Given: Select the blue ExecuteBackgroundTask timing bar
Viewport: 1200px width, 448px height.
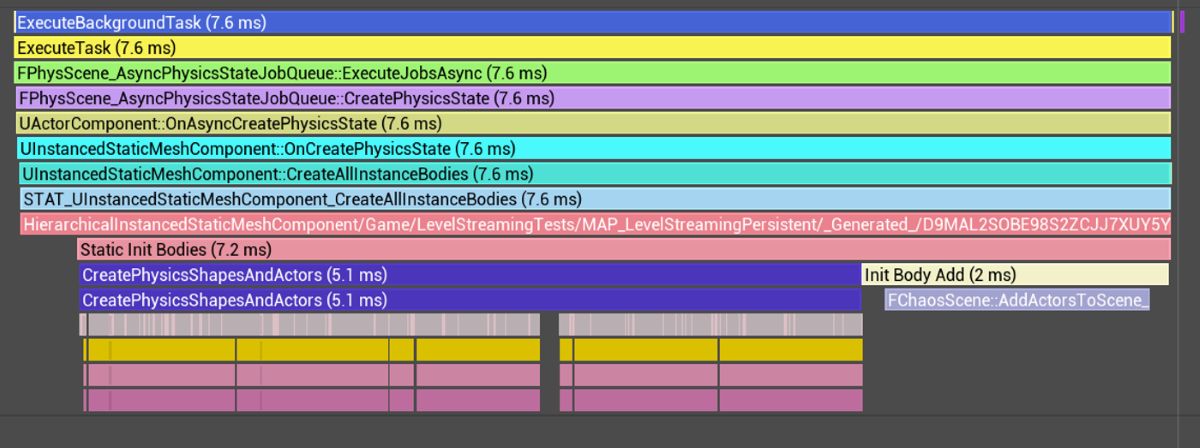Looking at the screenshot, I should (x=592, y=22).
